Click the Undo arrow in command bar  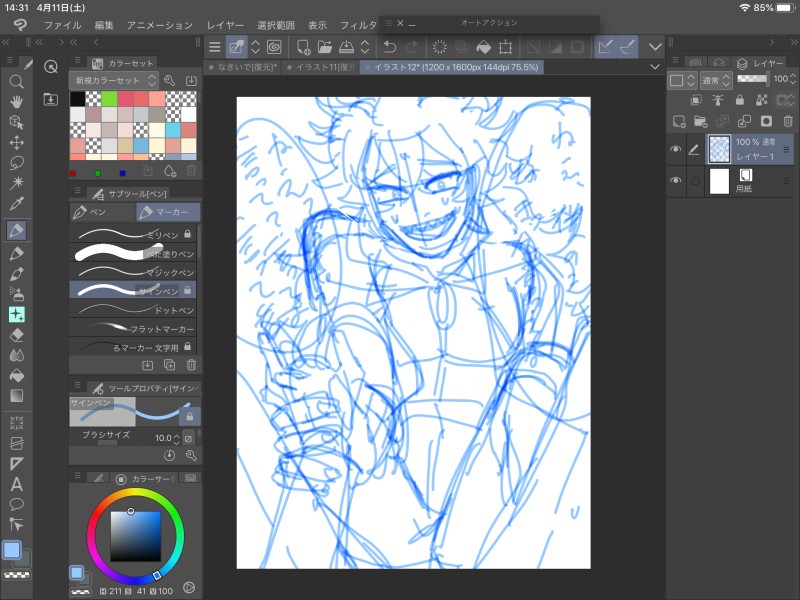click(x=390, y=47)
